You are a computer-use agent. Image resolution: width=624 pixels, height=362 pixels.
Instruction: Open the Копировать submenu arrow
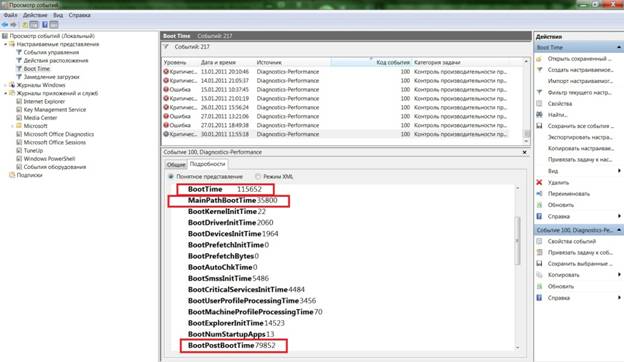tap(619, 275)
